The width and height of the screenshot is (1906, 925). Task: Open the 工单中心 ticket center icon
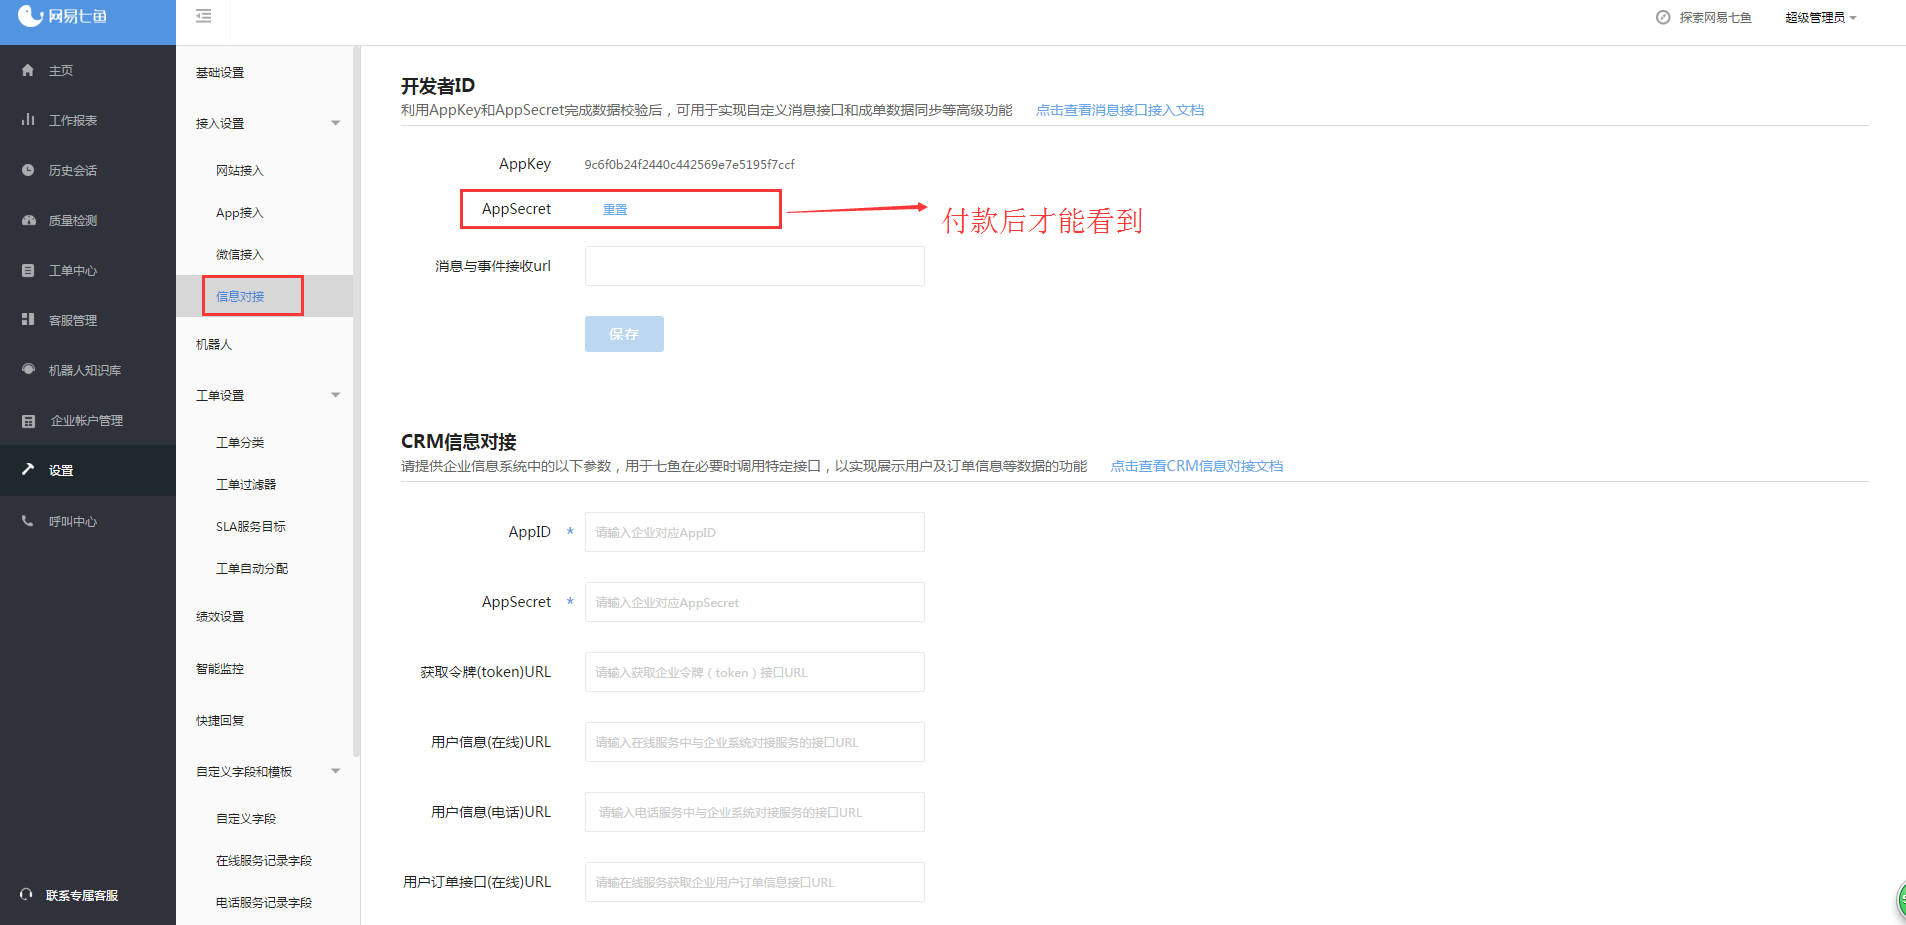click(28, 270)
